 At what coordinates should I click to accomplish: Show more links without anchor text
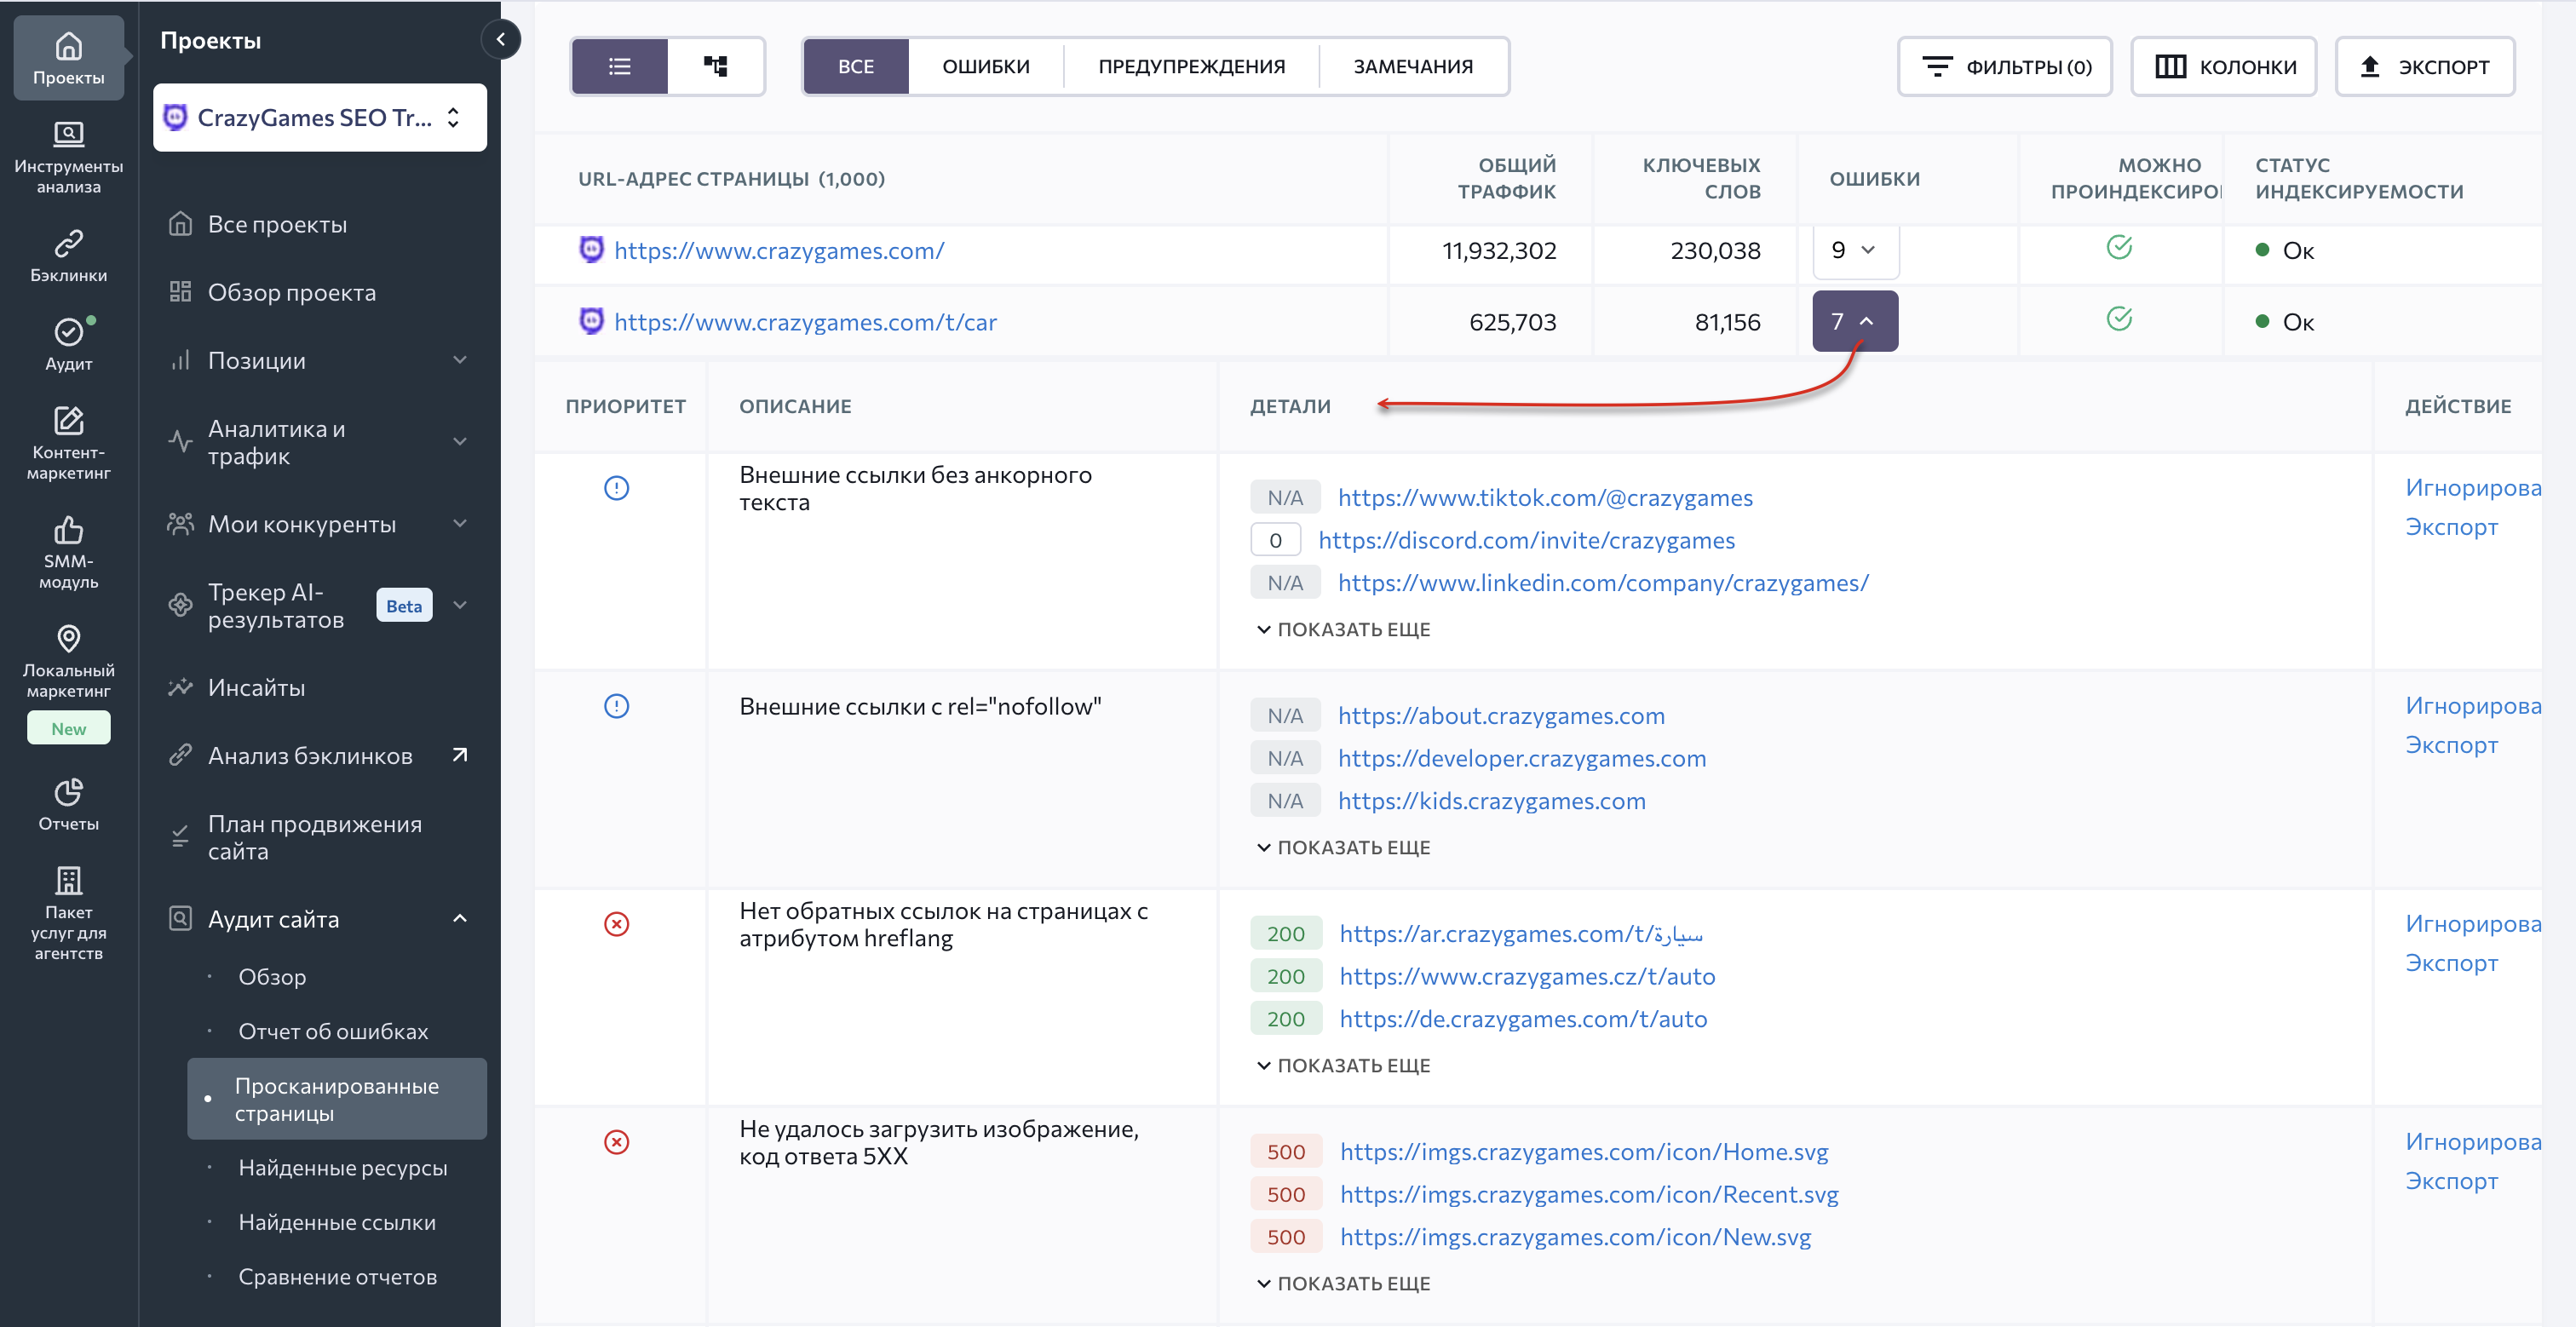point(1343,629)
